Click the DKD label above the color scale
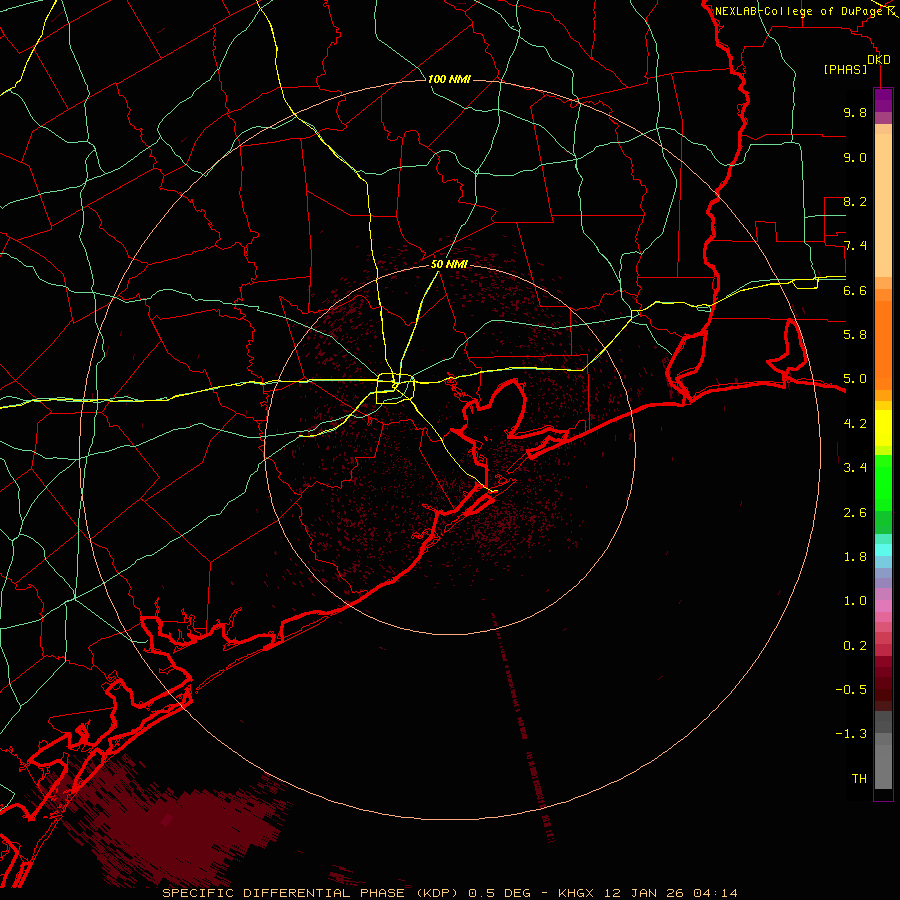 [x=879, y=60]
